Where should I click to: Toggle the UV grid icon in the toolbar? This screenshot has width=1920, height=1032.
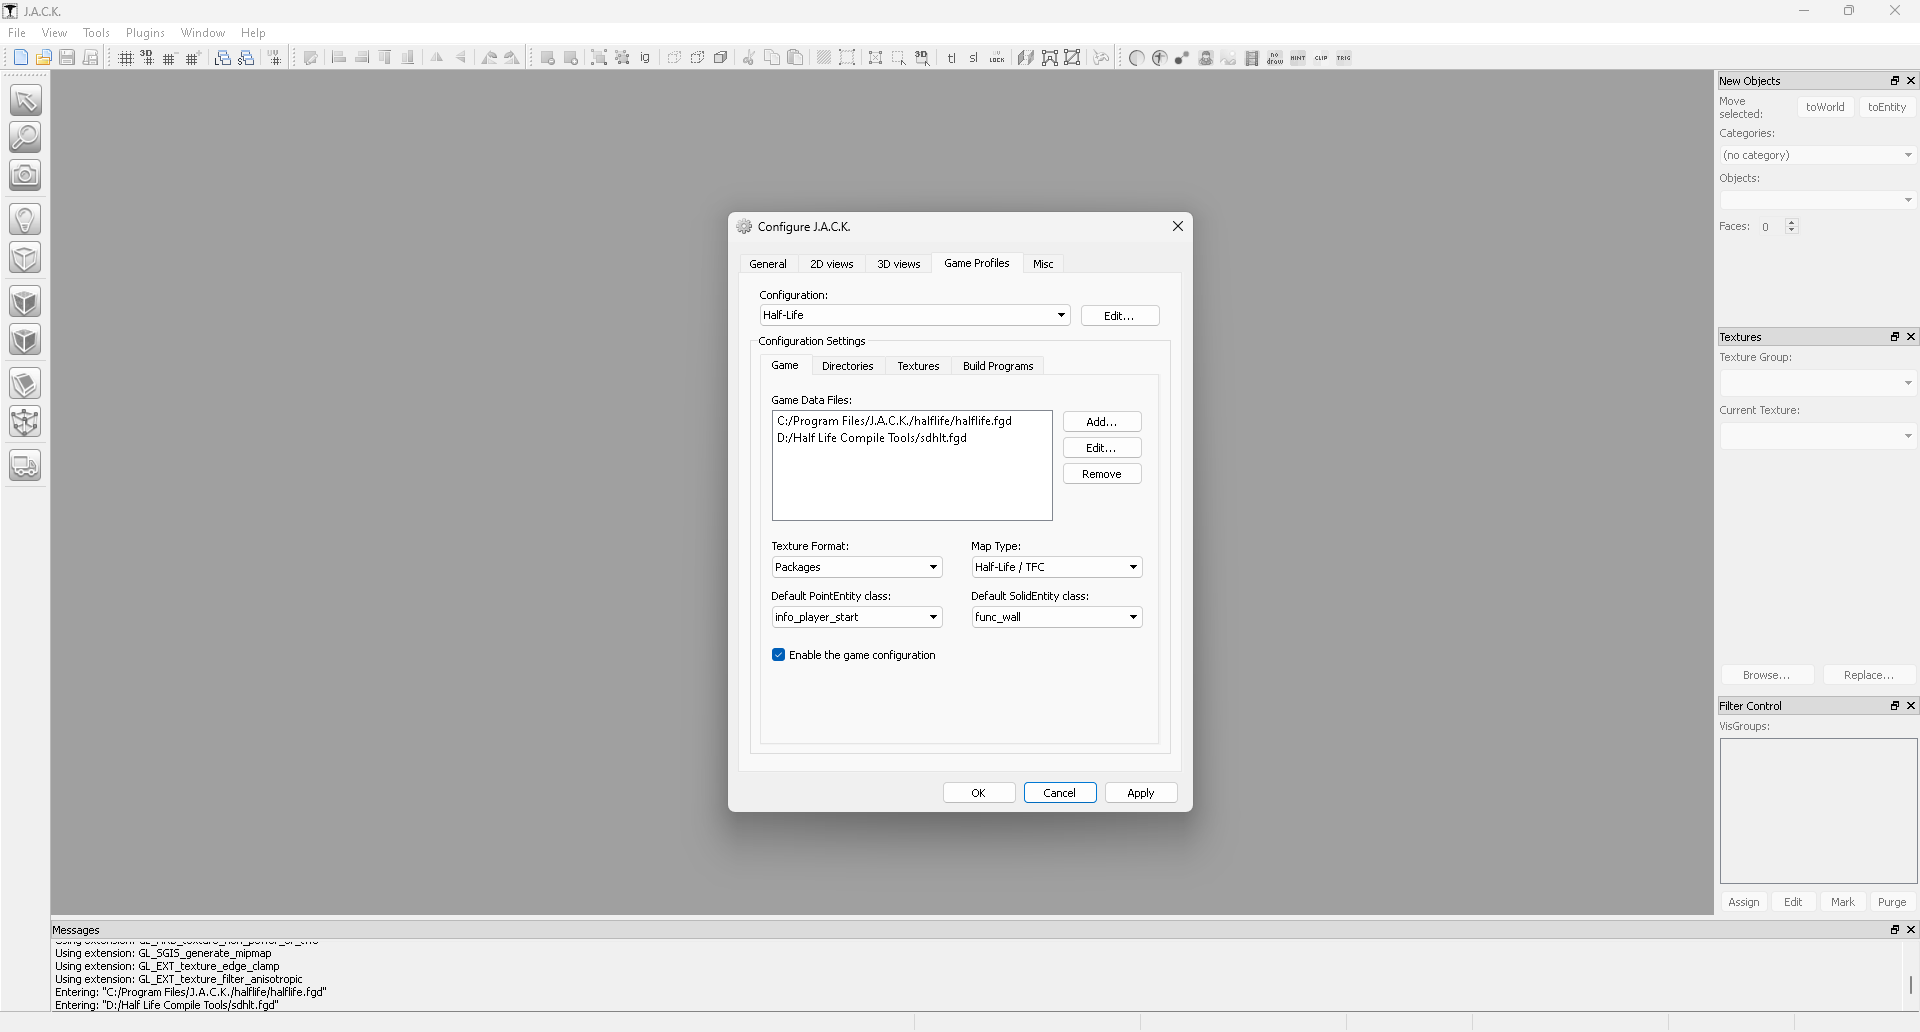[275, 58]
